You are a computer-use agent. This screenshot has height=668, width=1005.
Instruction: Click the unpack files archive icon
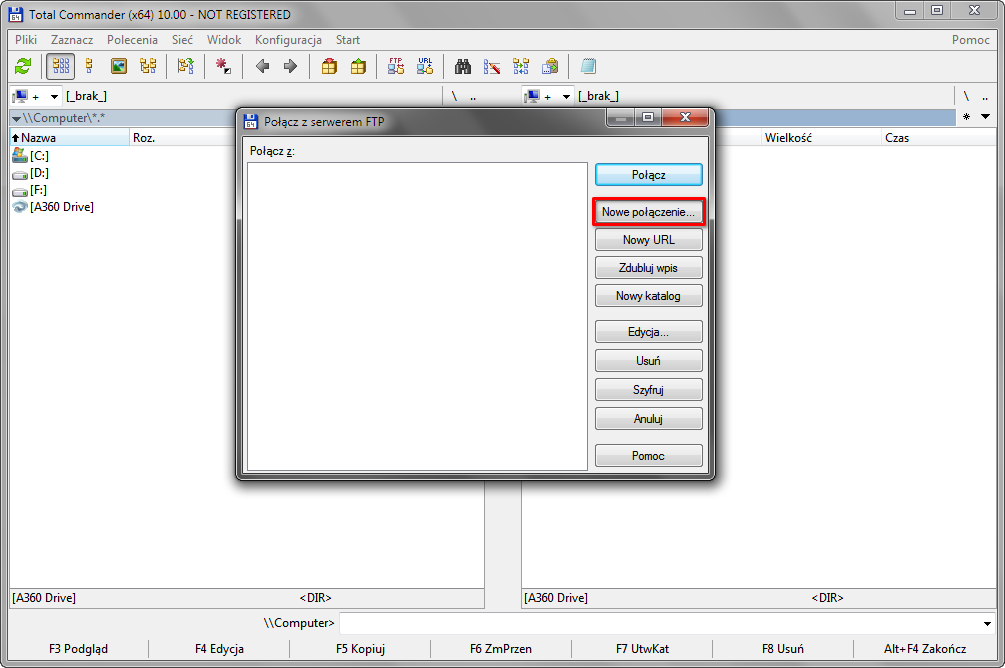(358, 66)
